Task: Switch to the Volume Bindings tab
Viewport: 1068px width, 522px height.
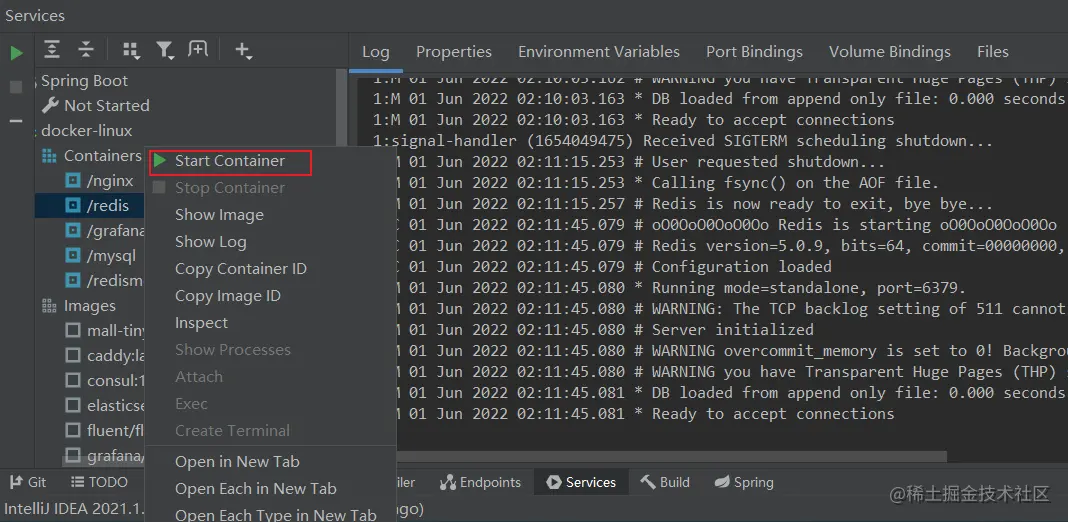Action: click(890, 52)
